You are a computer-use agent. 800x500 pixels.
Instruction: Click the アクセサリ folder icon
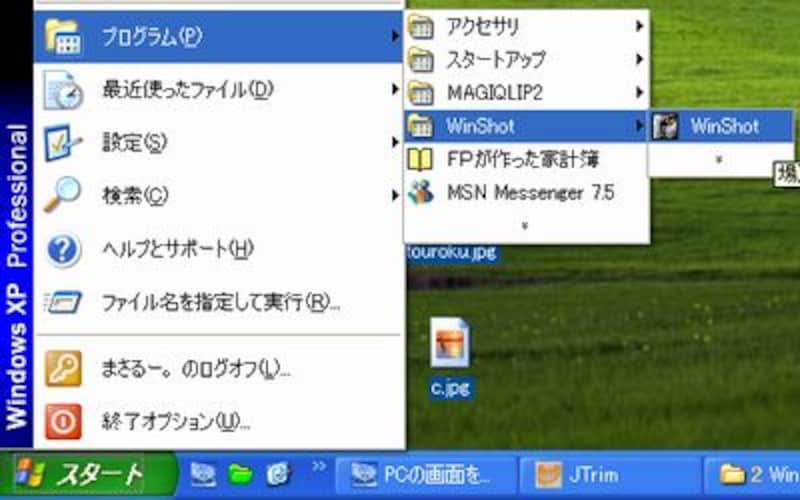[x=421, y=27]
